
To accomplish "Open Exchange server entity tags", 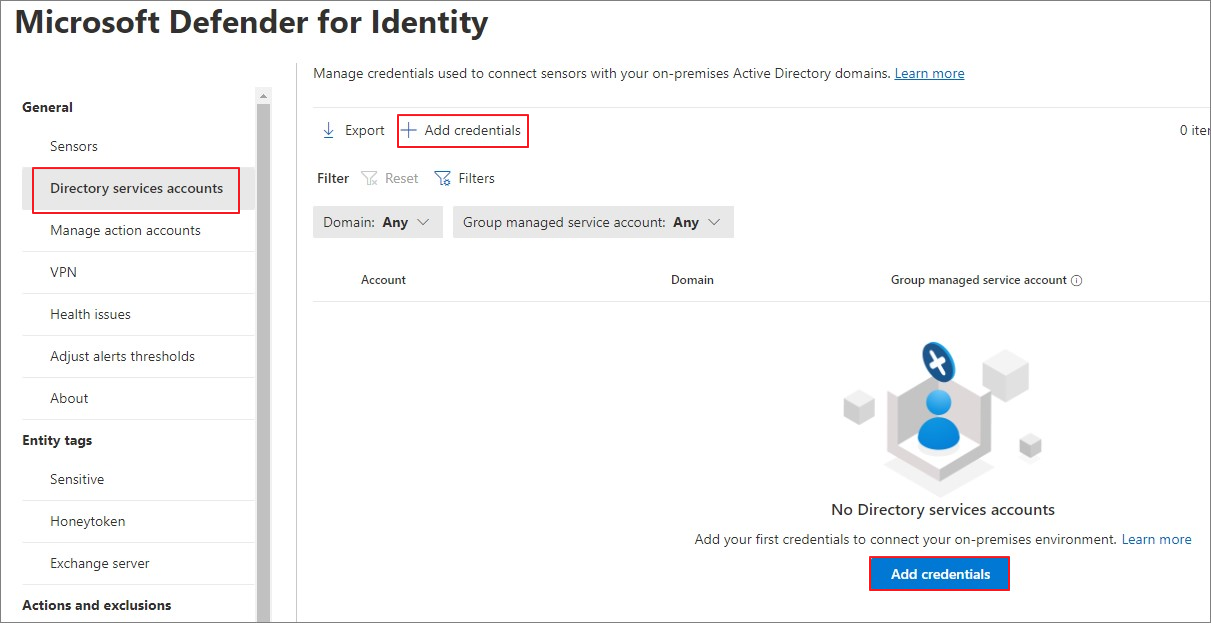I will [100, 563].
